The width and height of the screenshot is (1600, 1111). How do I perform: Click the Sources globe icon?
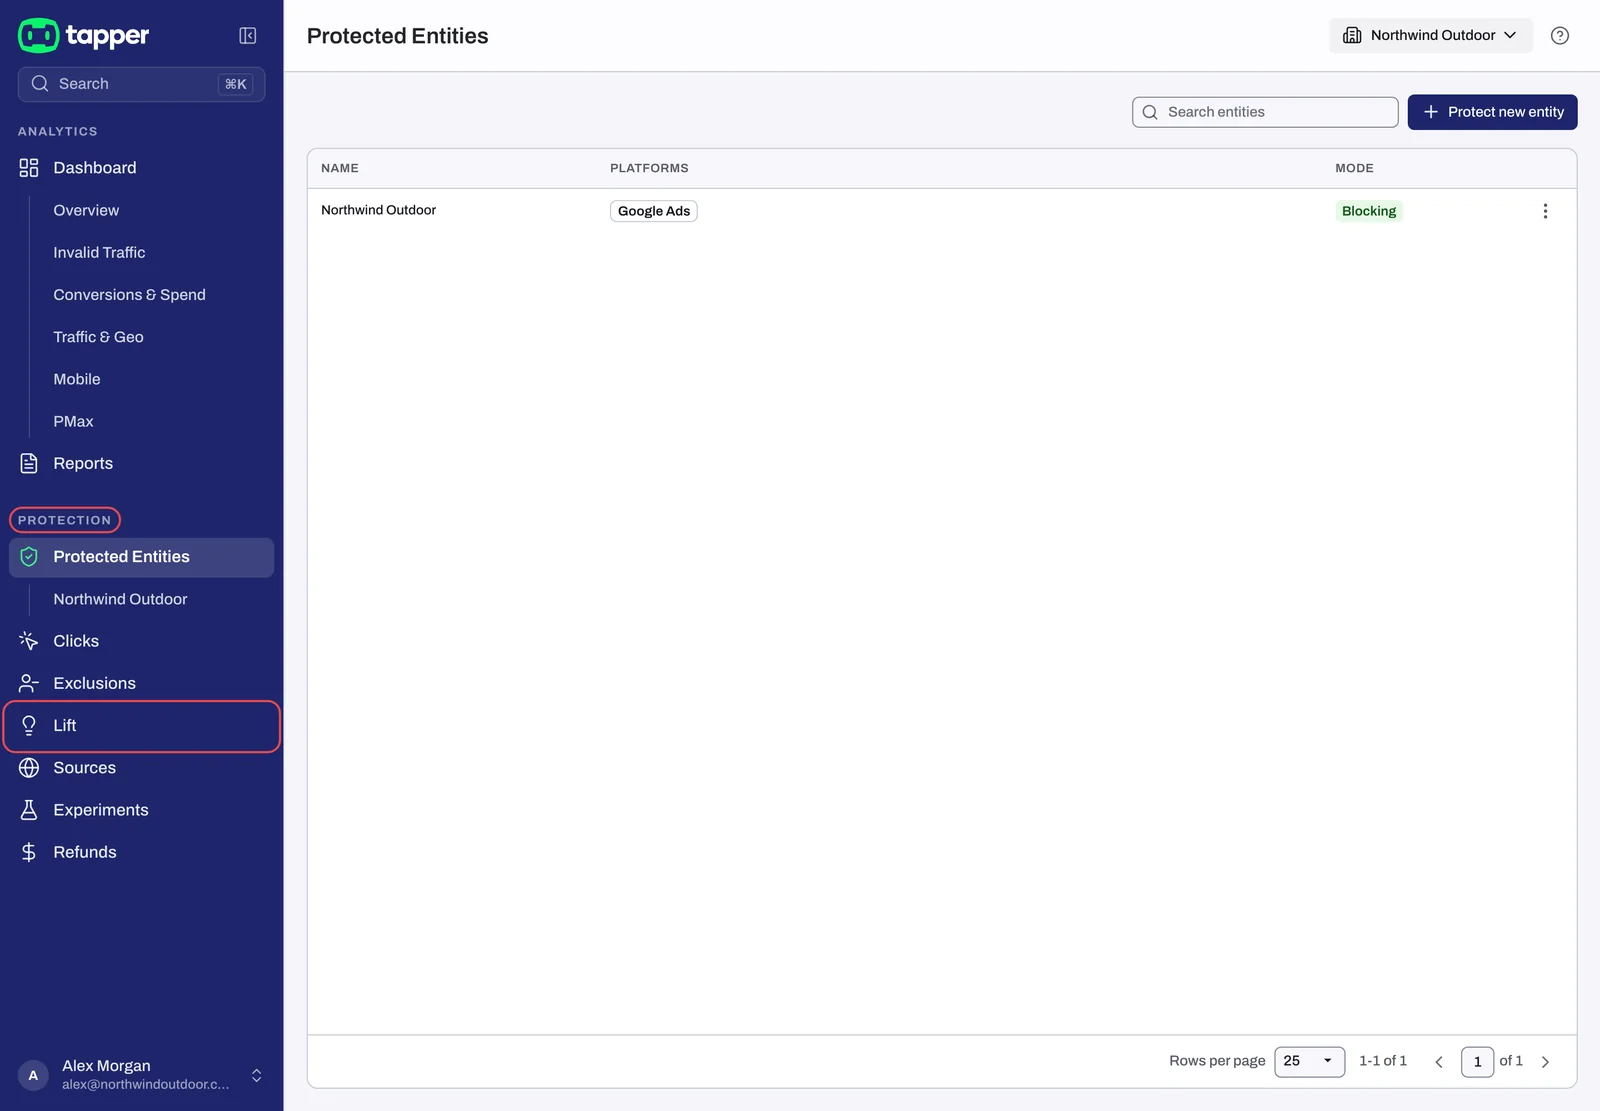tap(29, 768)
